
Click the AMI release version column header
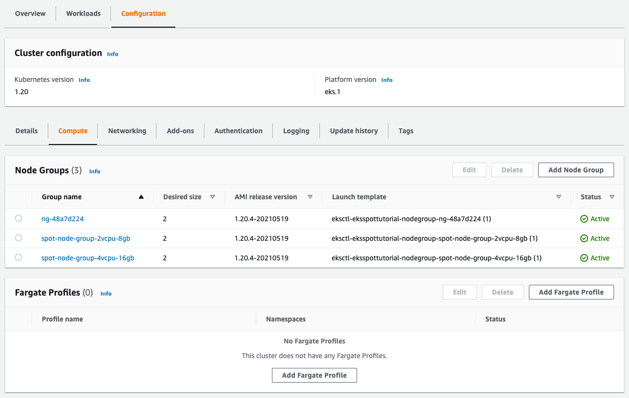tap(266, 197)
